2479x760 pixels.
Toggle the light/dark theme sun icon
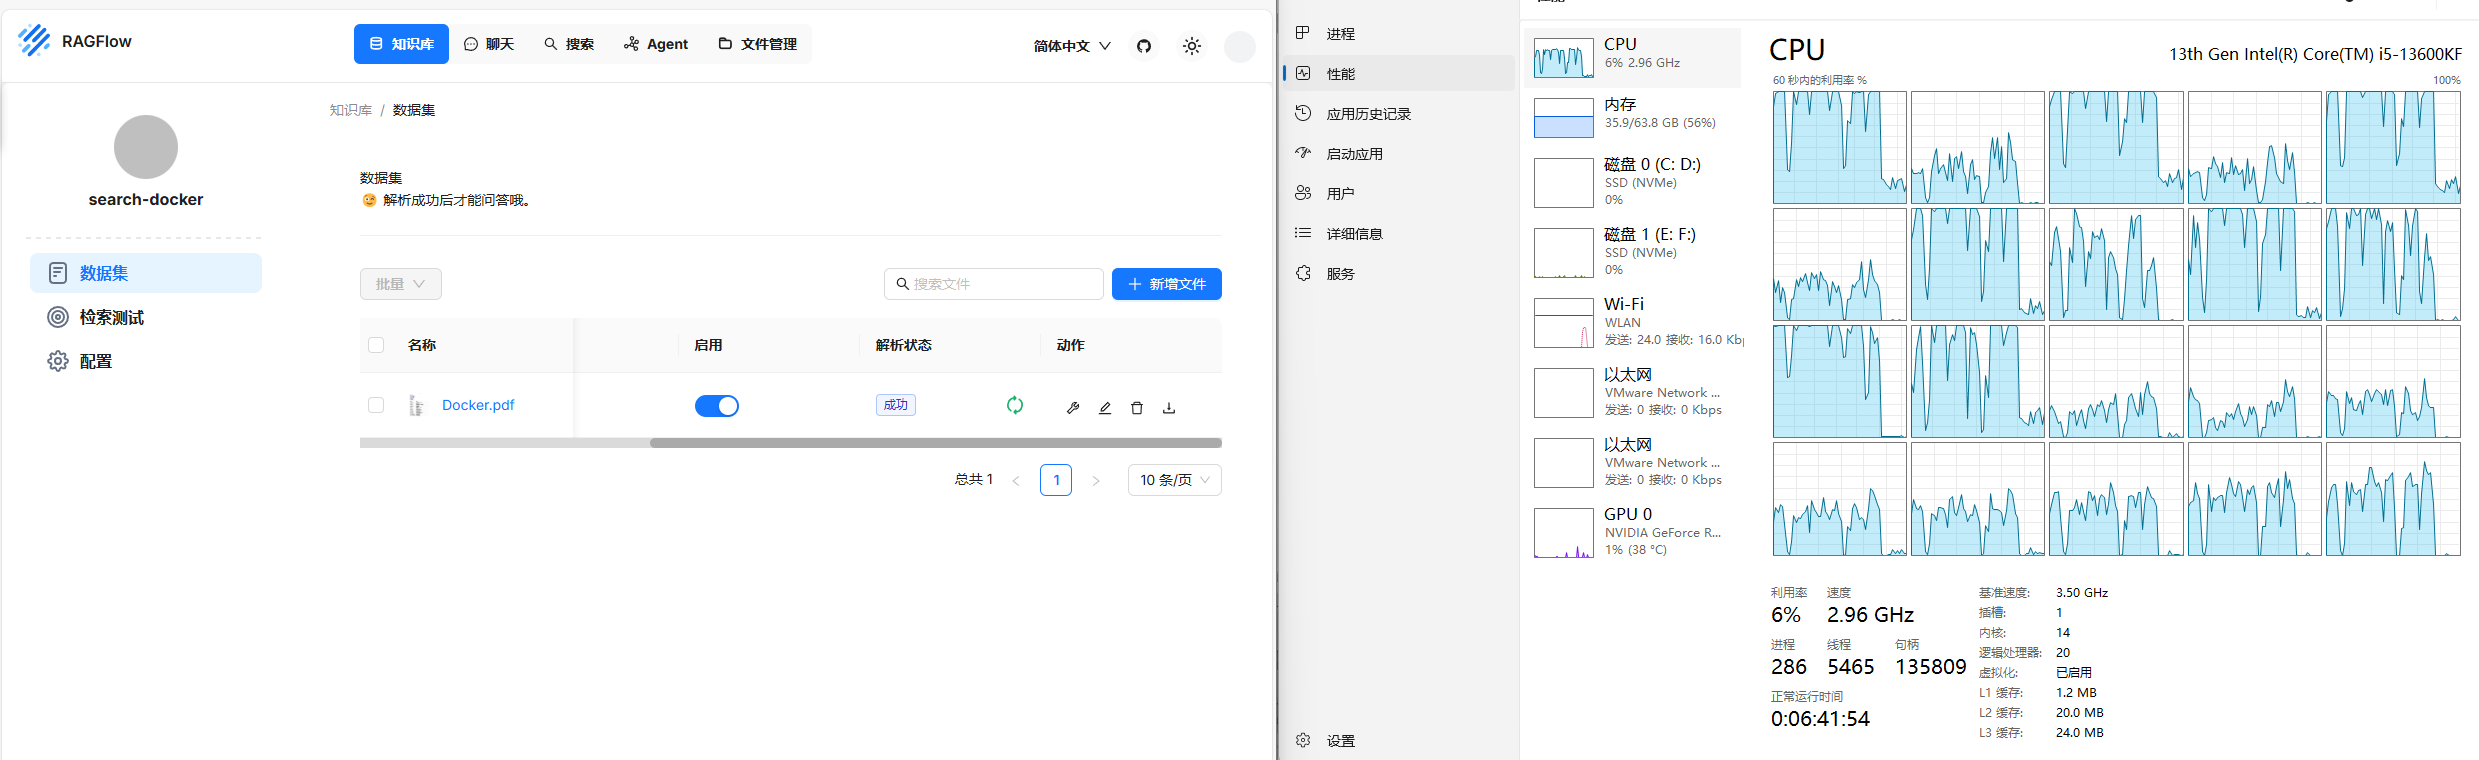[x=1191, y=46]
